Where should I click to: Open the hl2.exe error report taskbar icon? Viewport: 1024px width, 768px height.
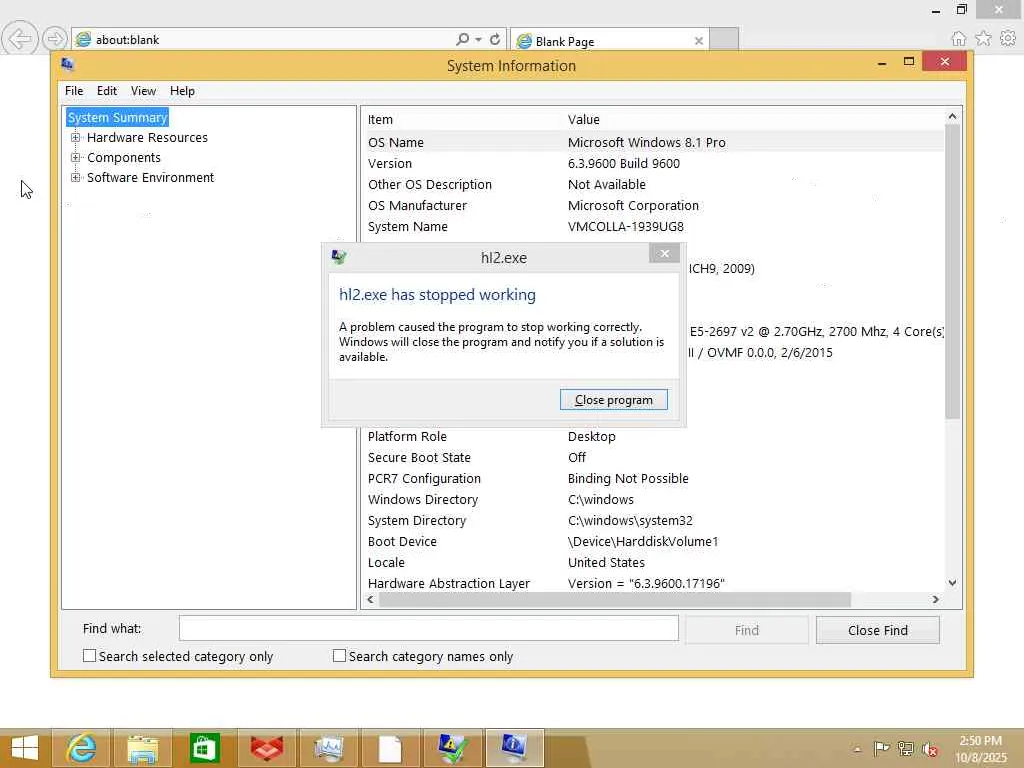(x=452, y=748)
